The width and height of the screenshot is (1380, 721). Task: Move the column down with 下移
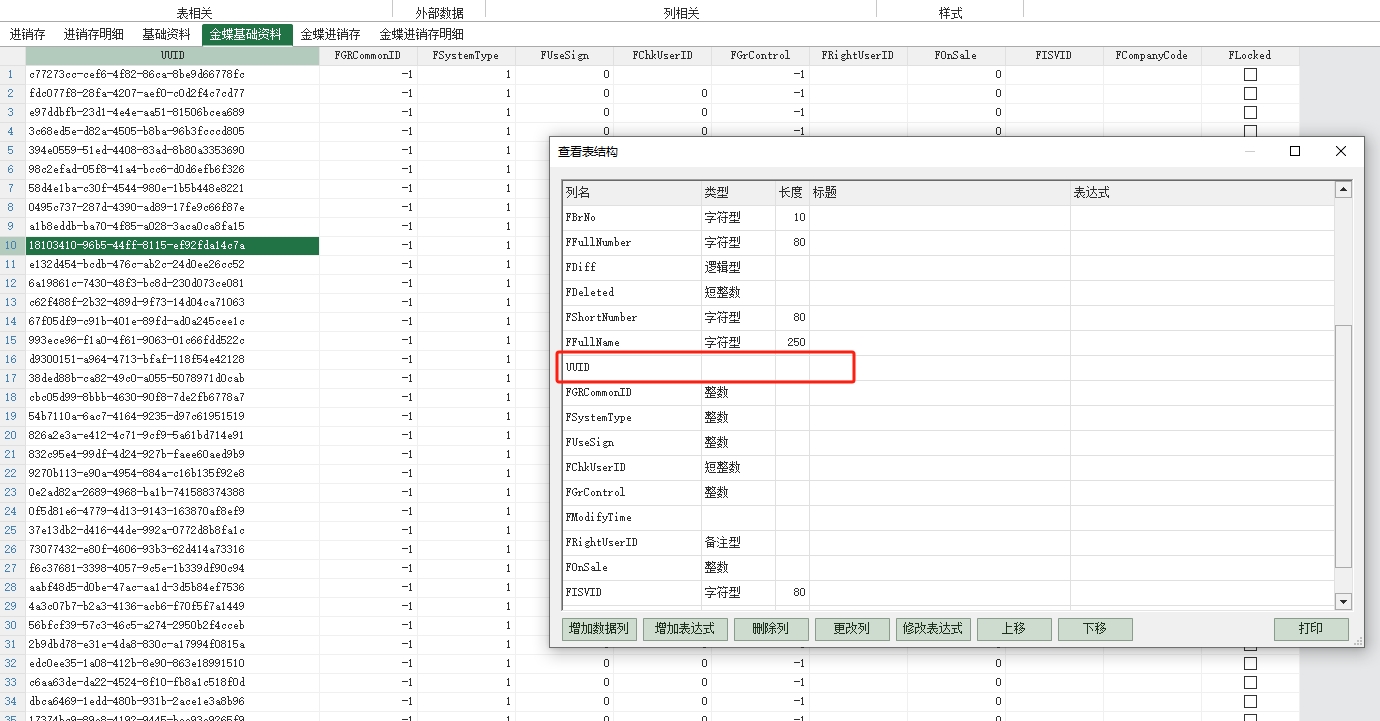pyautogui.click(x=1095, y=629)
